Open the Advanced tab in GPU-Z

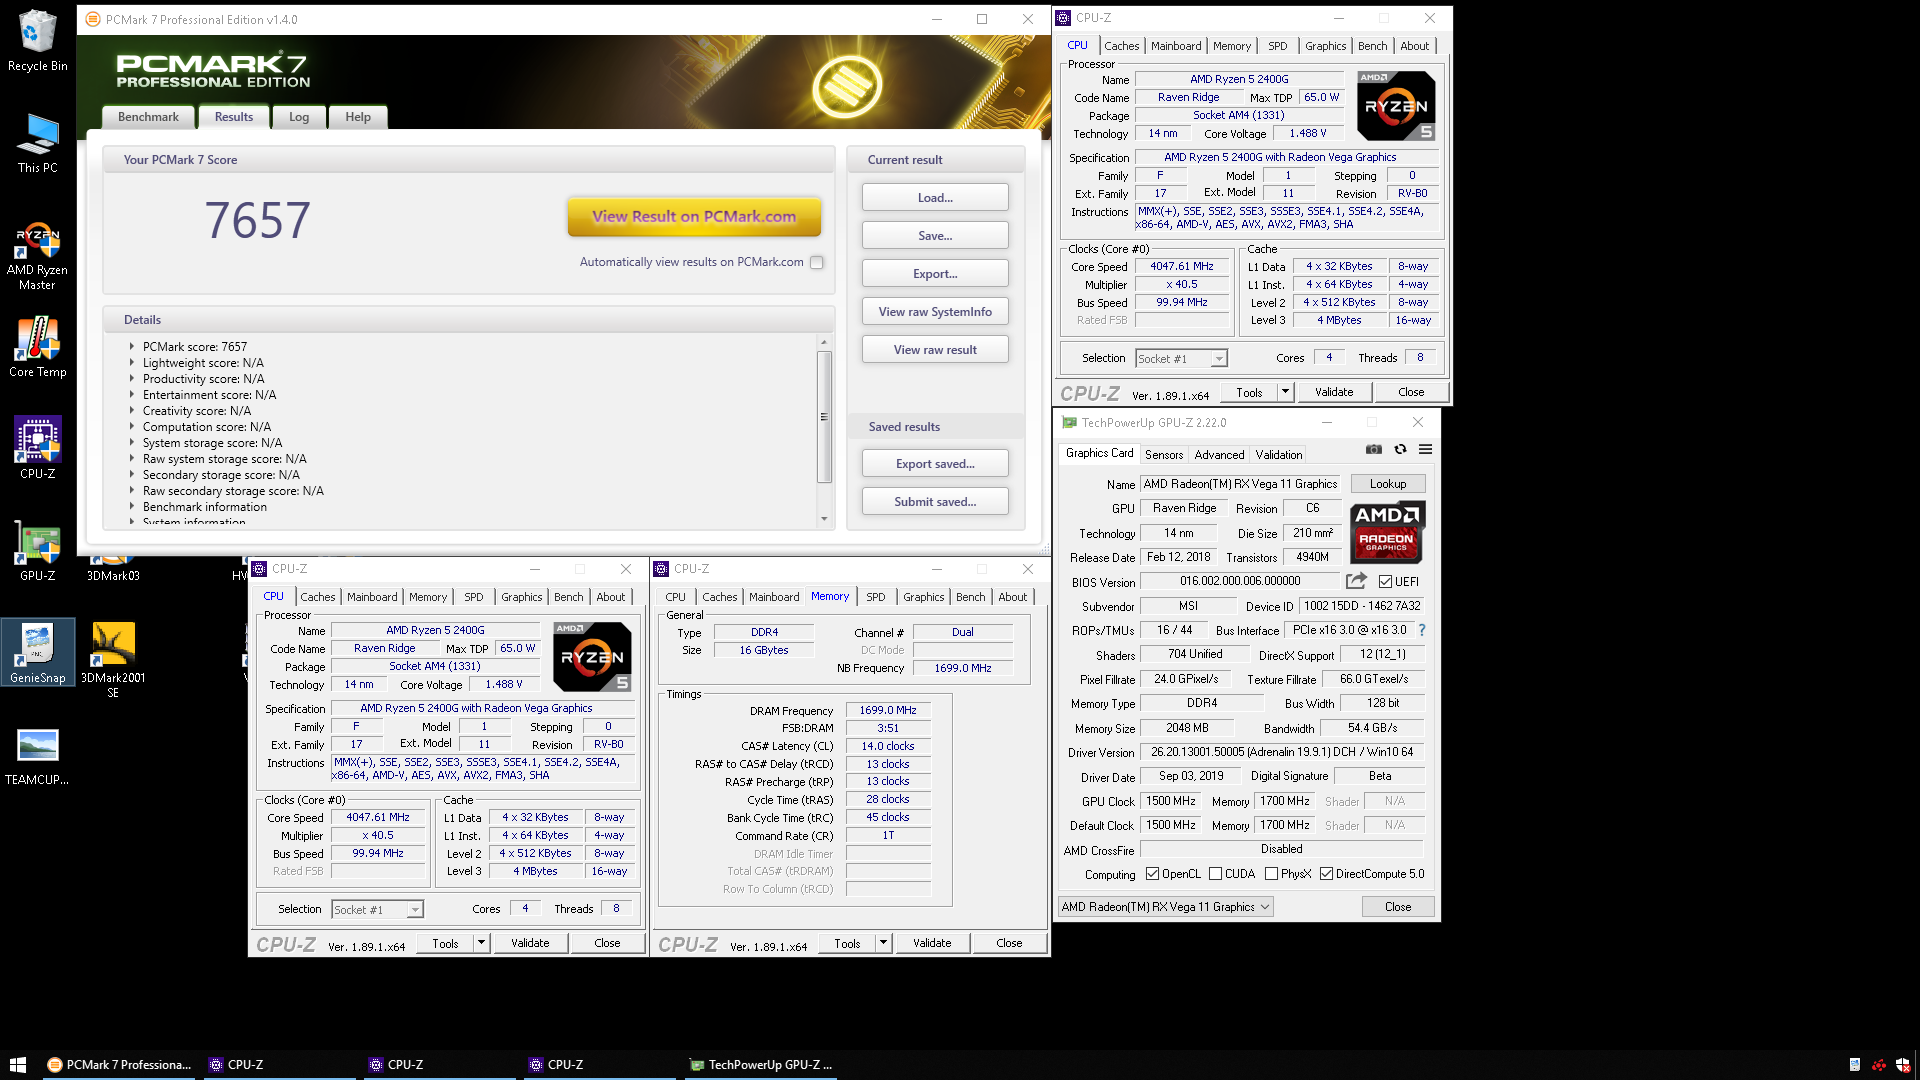(x=1219, y=454)
